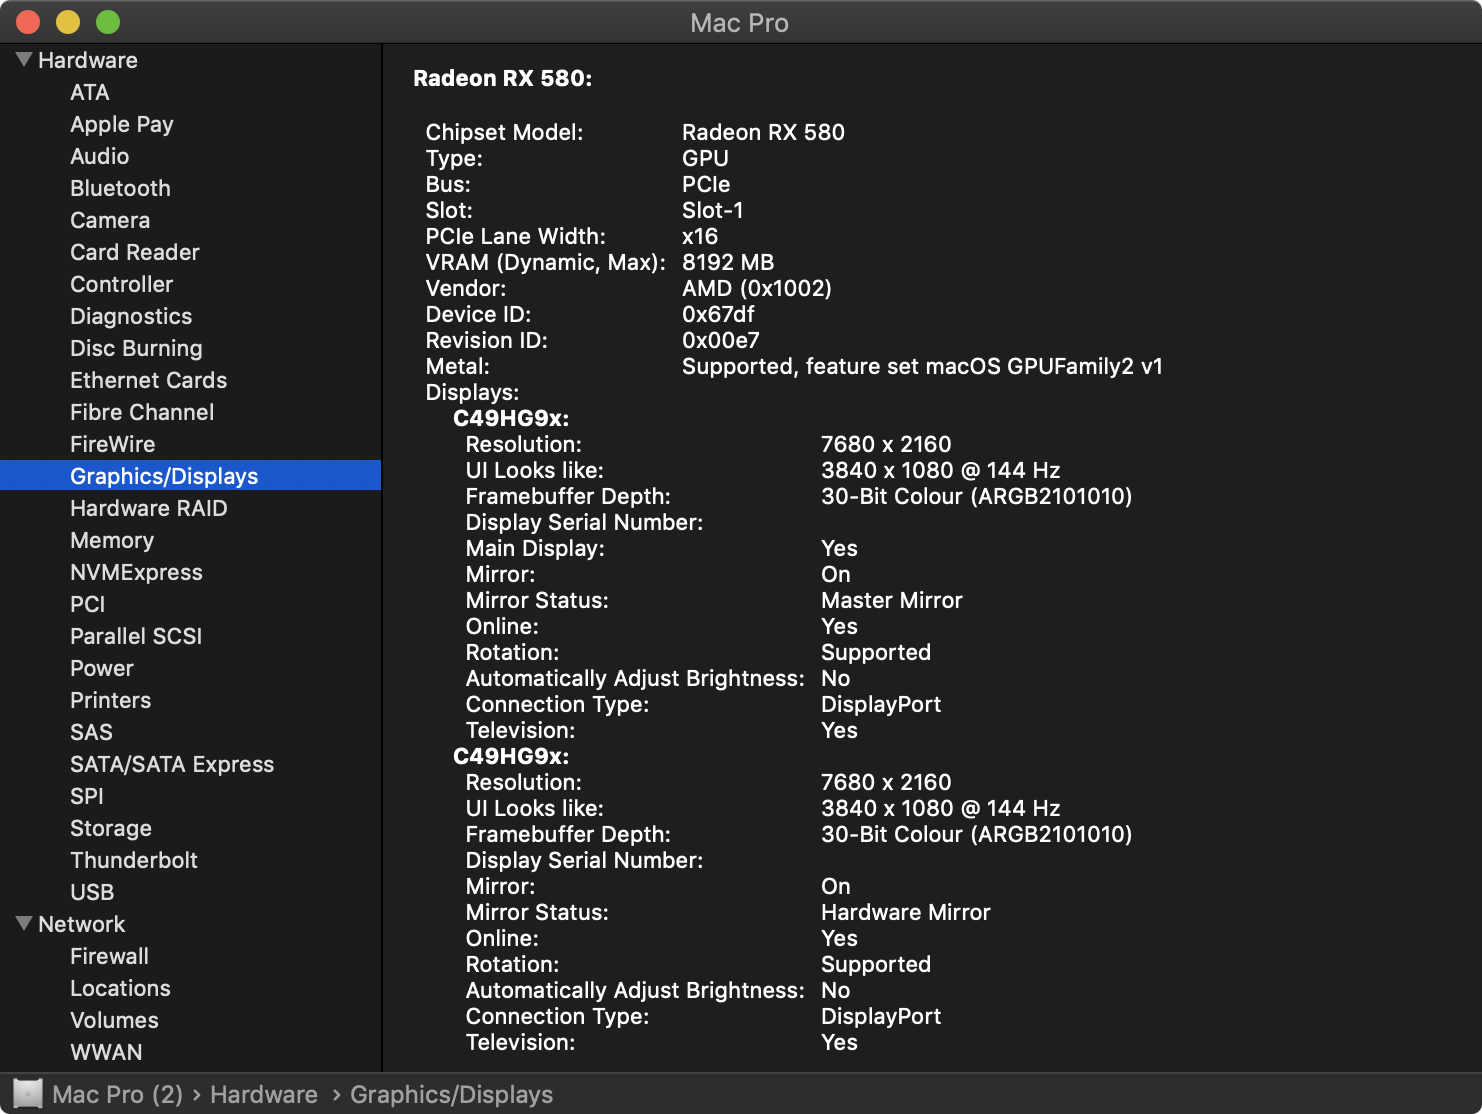Click the Mac Pro computer icon in path bar
This screenshot has height=1114, width=1482.
click(x=28, y=1094)
